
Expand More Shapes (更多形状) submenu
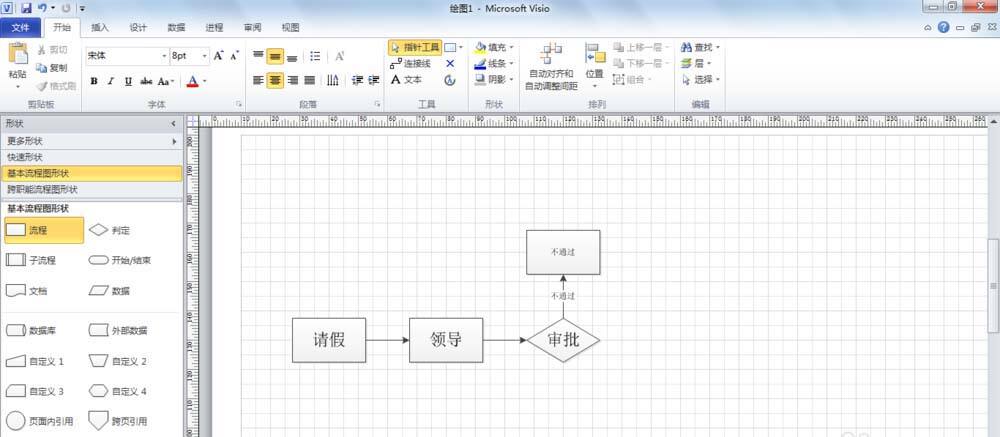91,142
